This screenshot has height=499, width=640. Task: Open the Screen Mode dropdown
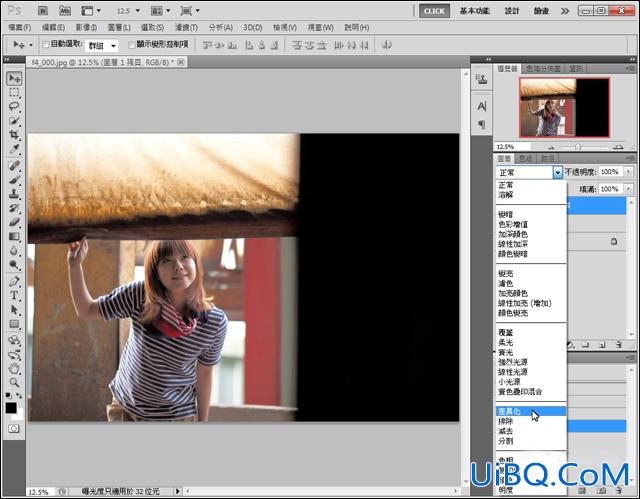pos(190,11)
